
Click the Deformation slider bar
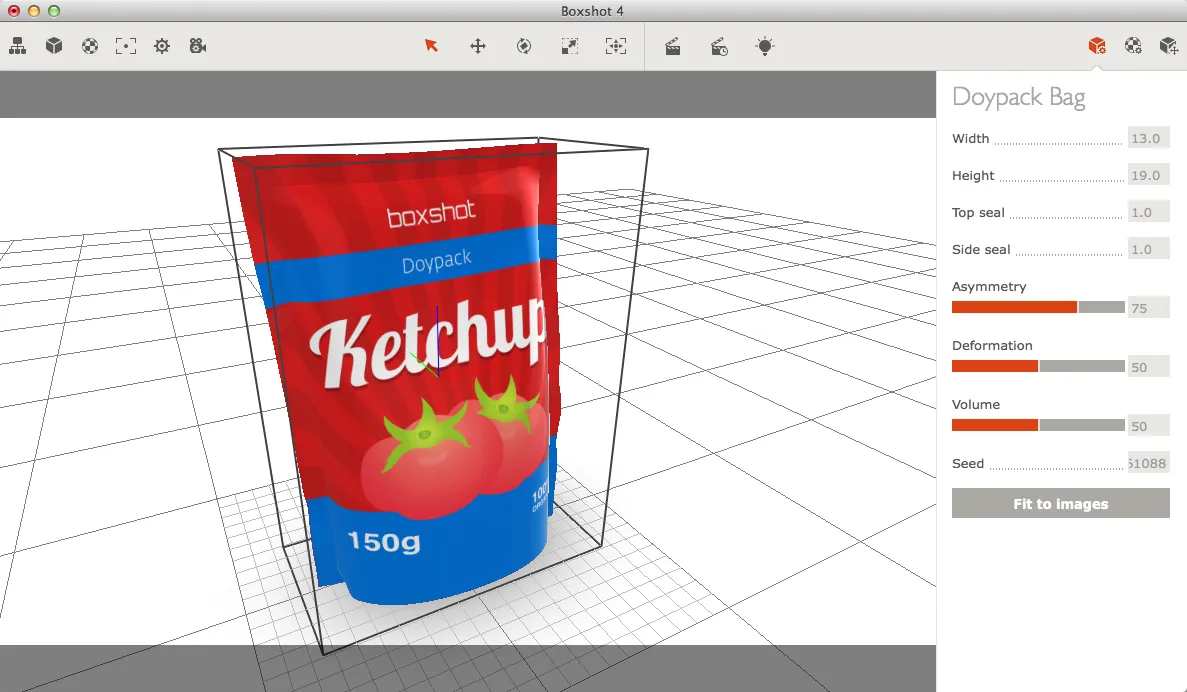click(1038, 366)
